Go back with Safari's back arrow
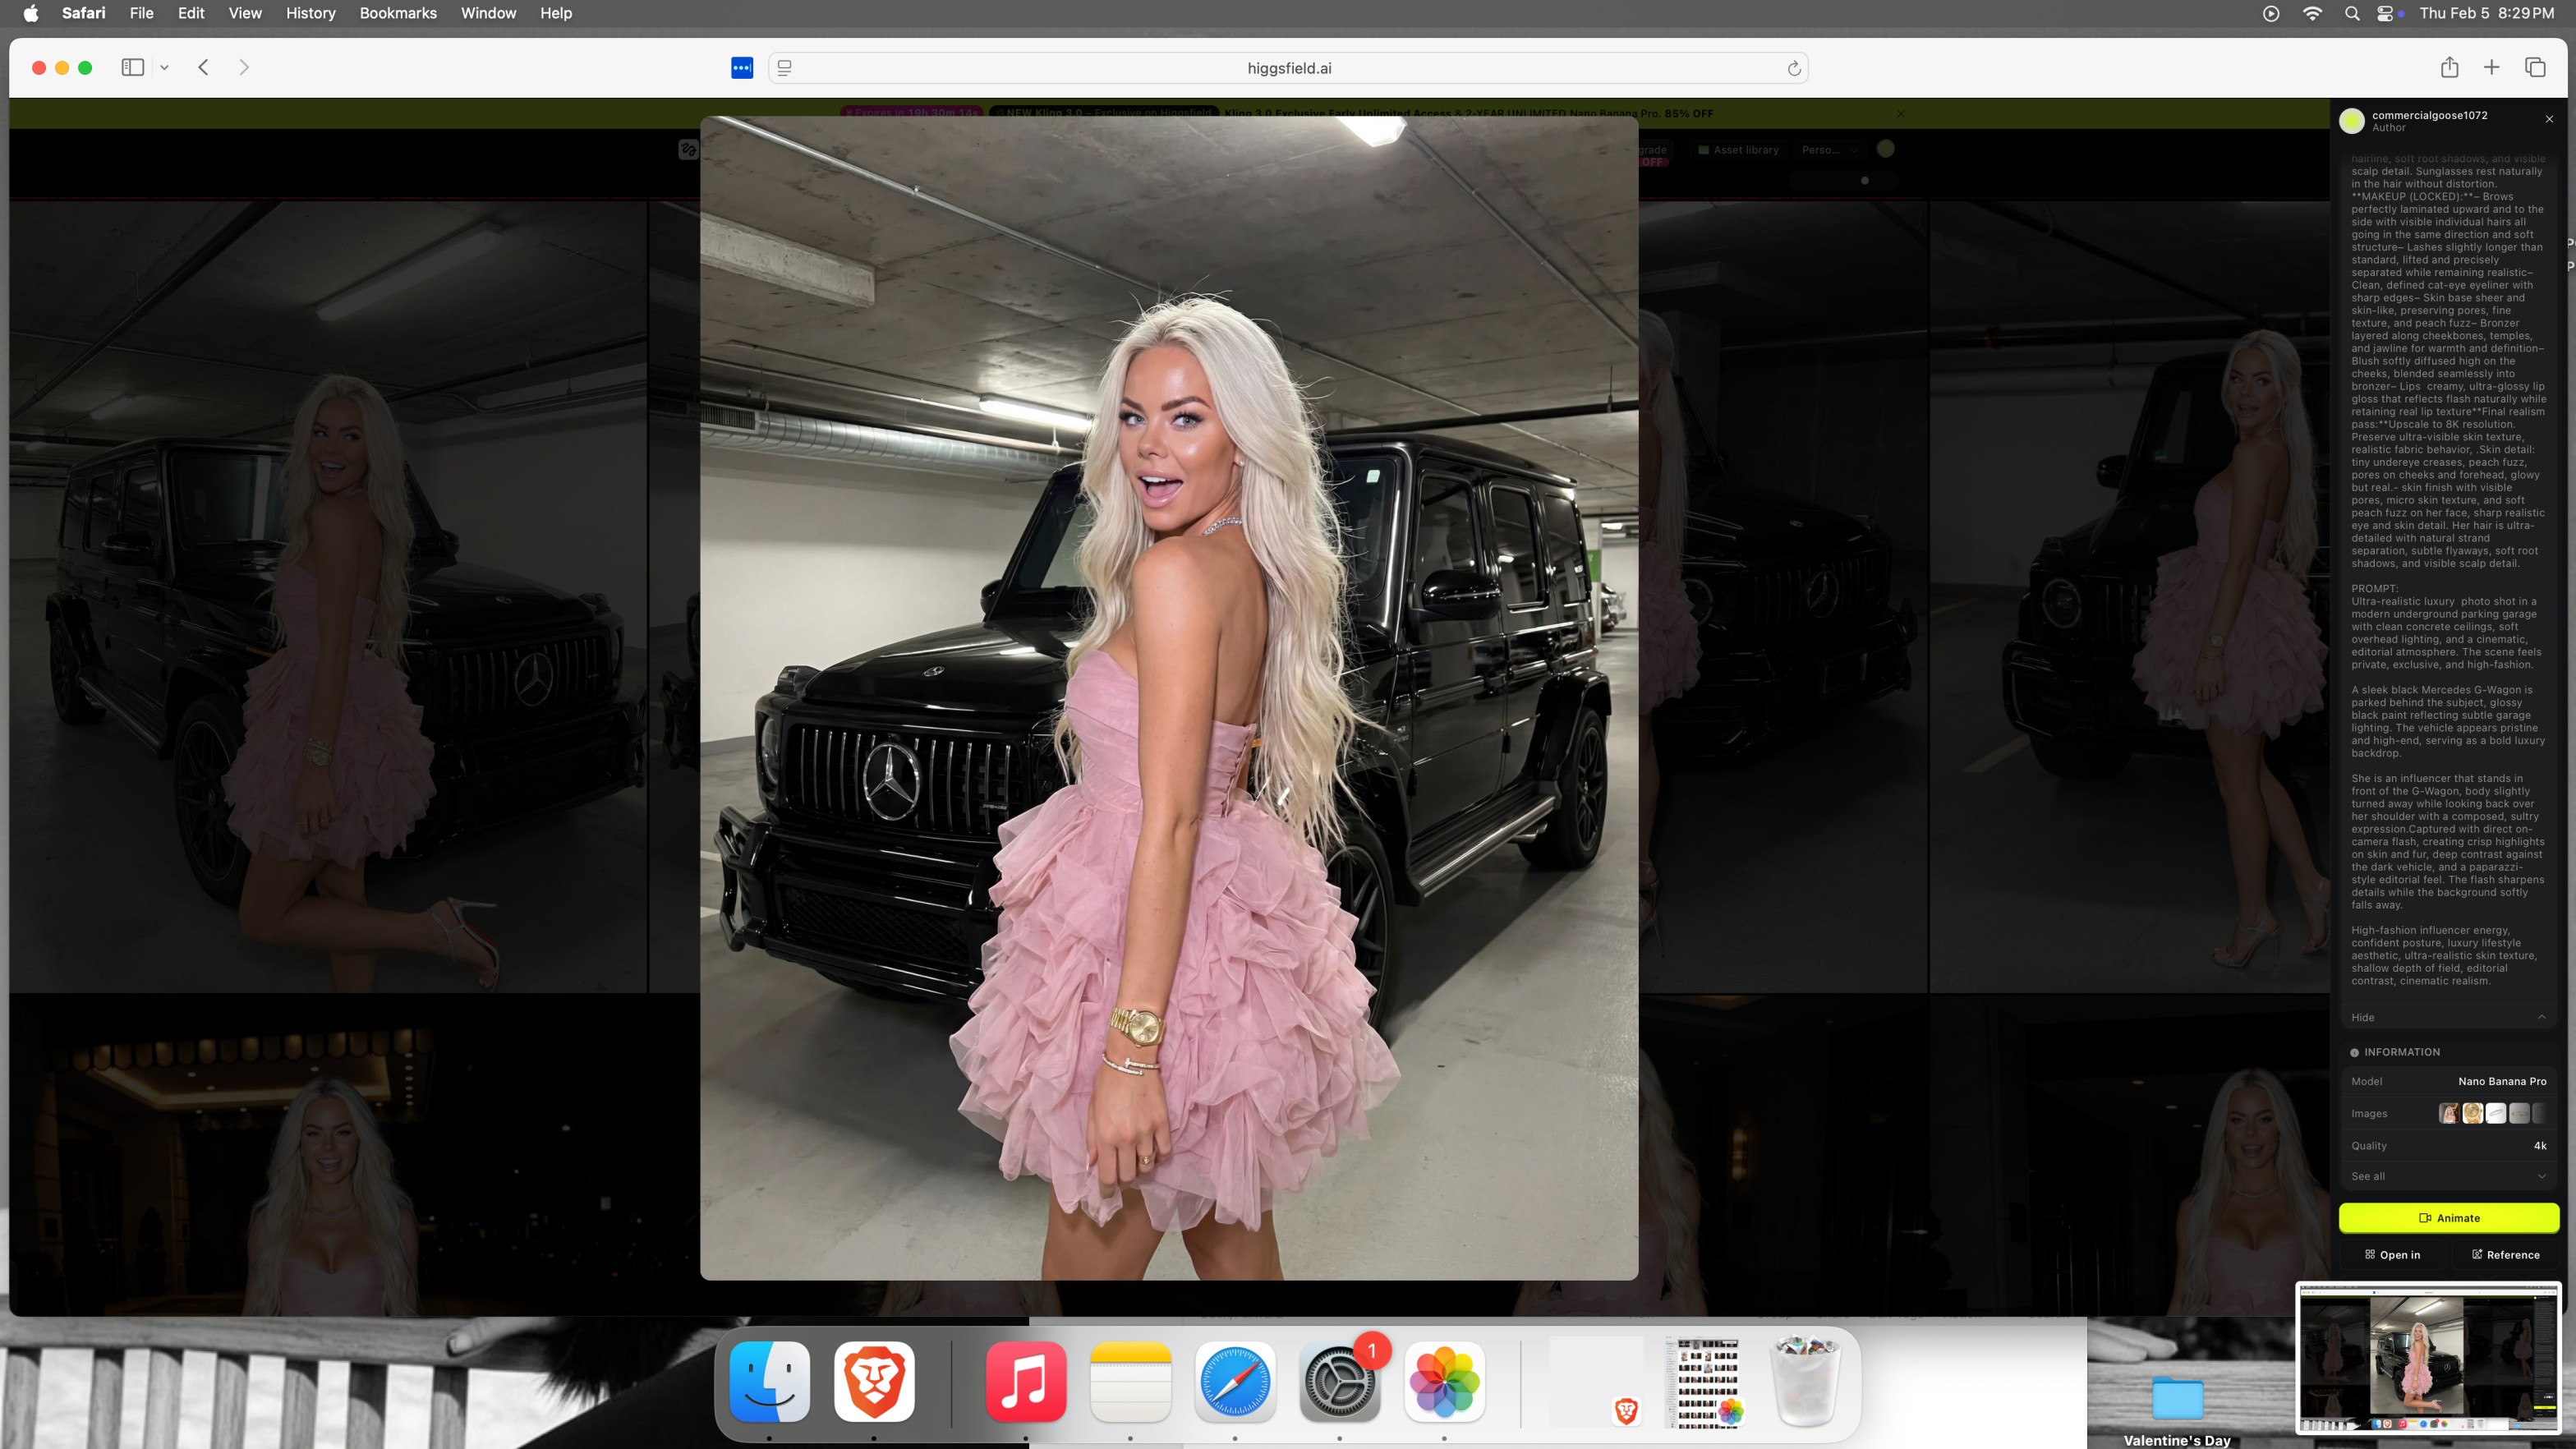 click(x=203, y=67)
